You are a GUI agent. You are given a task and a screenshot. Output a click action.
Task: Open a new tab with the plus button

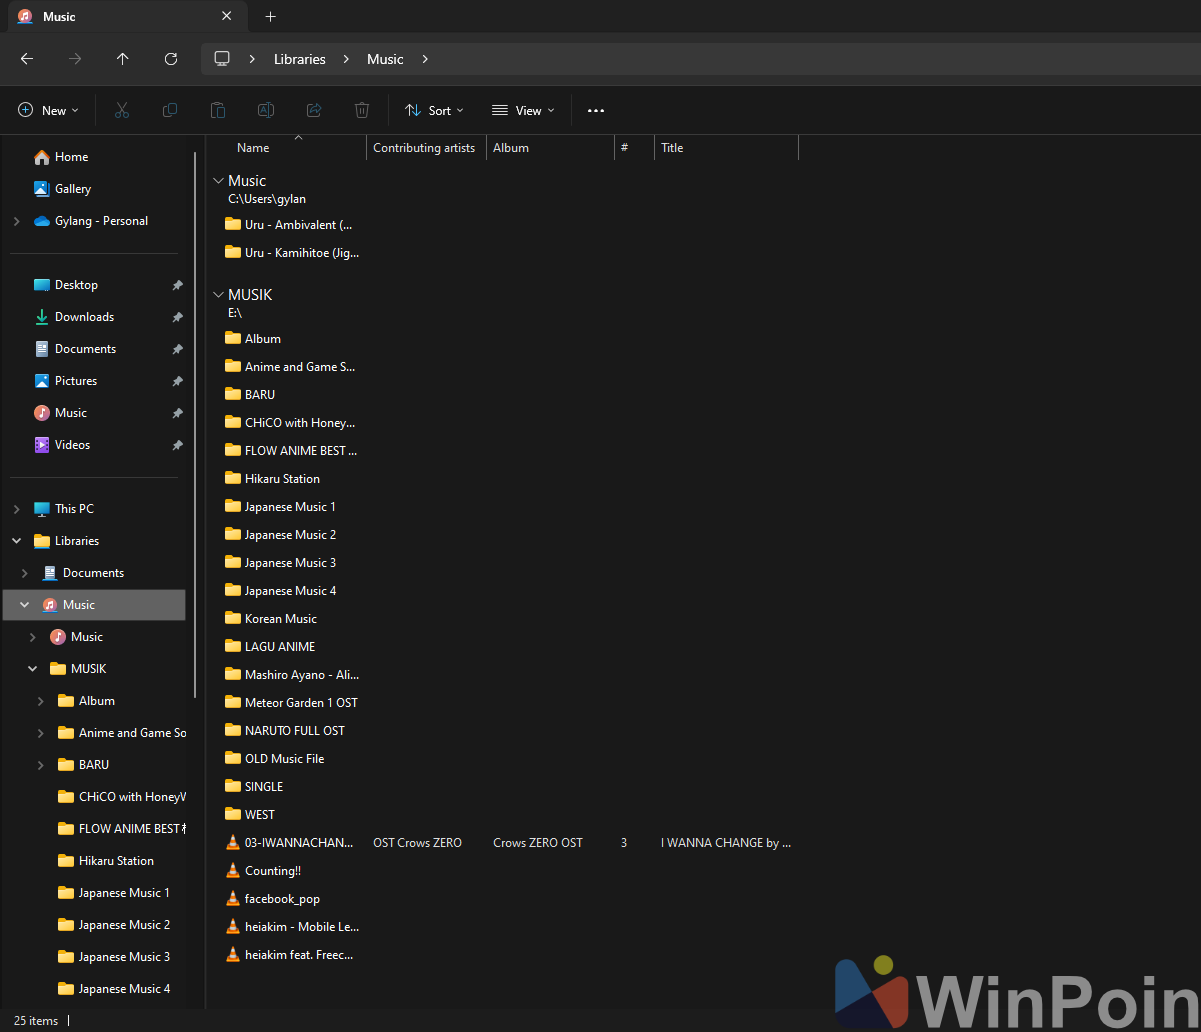point(270,16)
